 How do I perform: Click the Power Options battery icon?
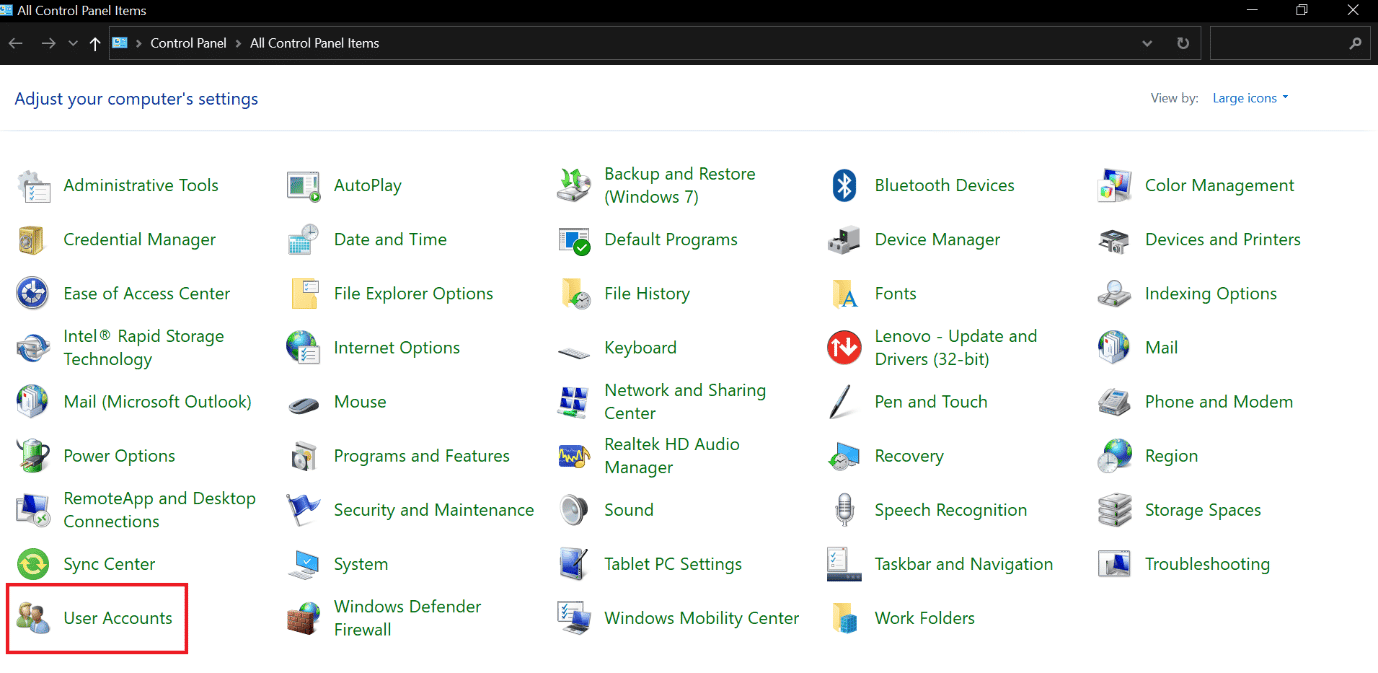(x=33, y=456)
